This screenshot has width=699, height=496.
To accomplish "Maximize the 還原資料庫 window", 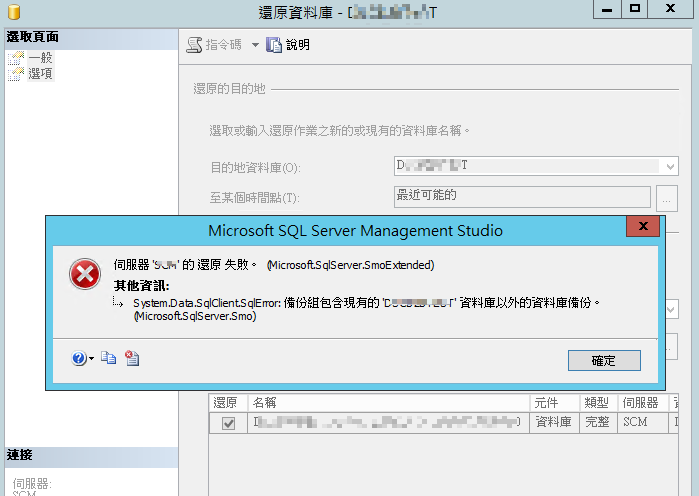I will (x=635, y=9).
